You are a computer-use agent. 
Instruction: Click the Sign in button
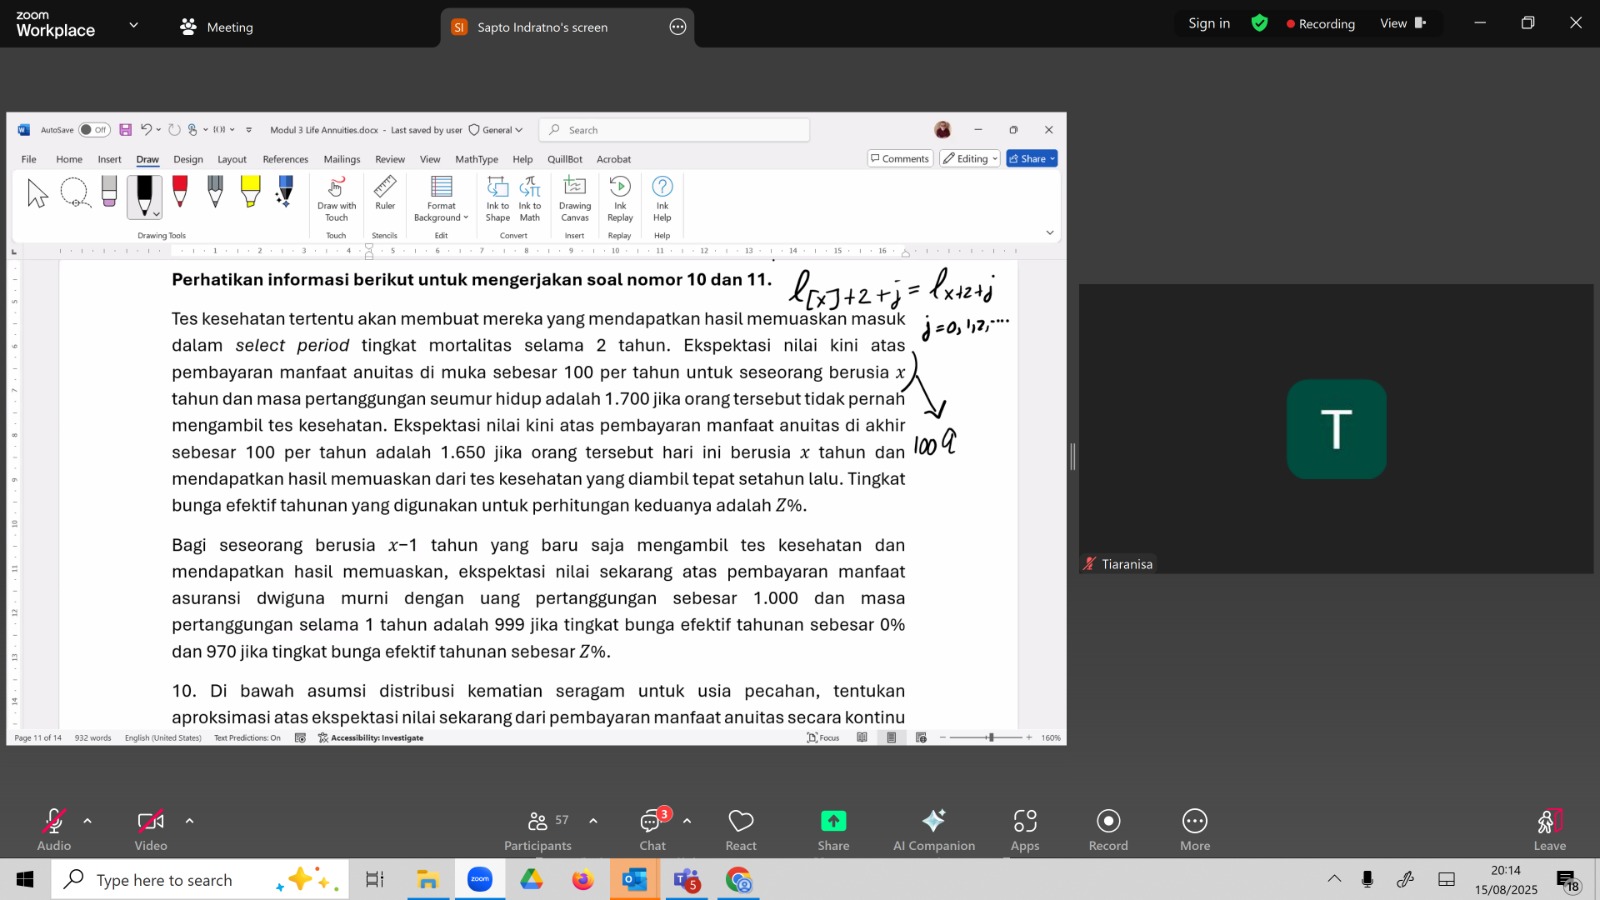1209,23
